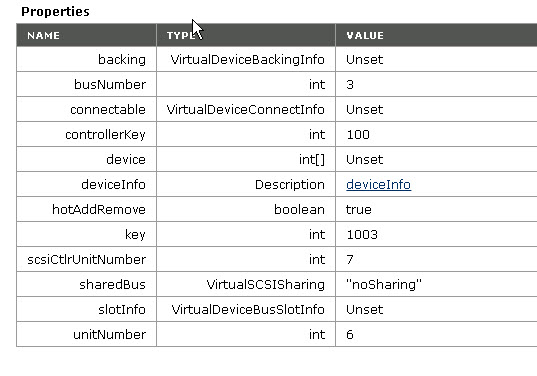This screenshot has width=537, height=376.
Task: Select the busNumber property name
Action: click(110, 85)
